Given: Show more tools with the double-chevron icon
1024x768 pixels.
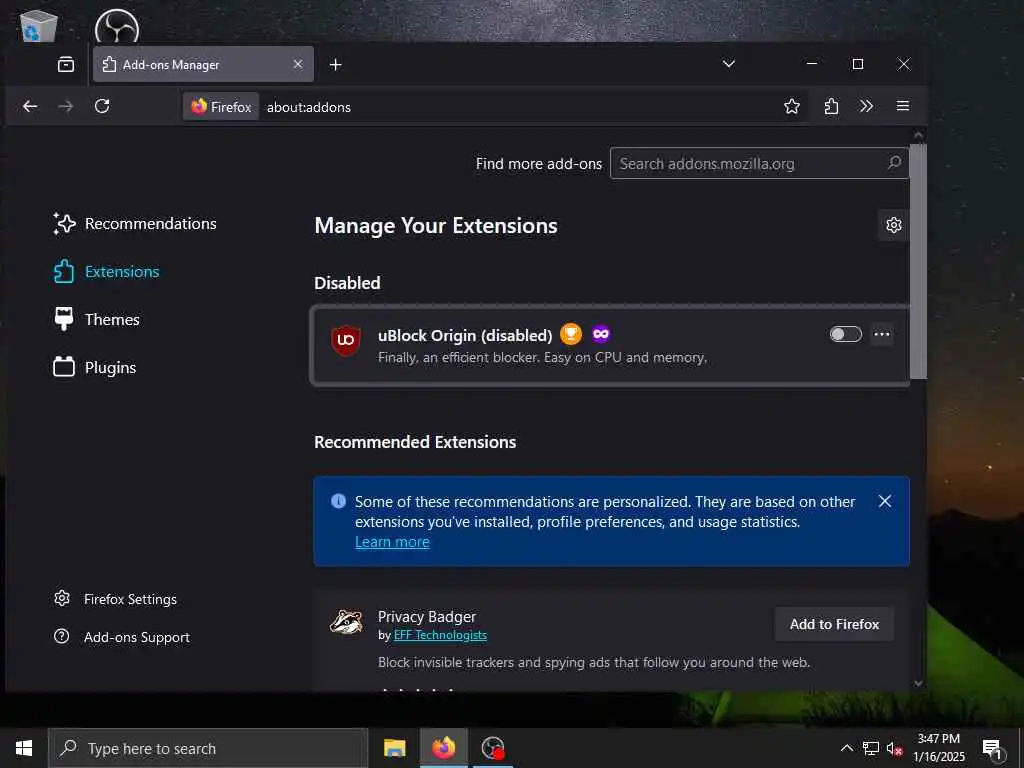Looking at the screenshot, I should (867, 106).
